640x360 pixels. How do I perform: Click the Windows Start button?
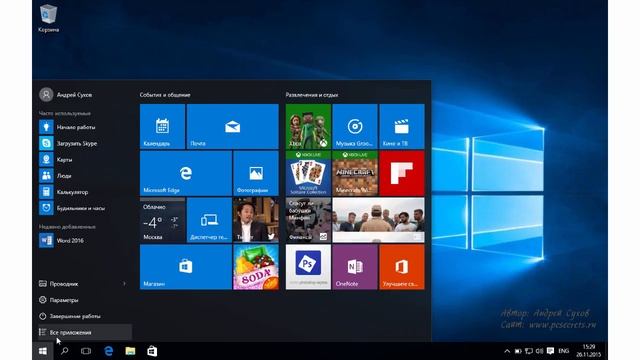pyautogui.click(x=42, y=351)
